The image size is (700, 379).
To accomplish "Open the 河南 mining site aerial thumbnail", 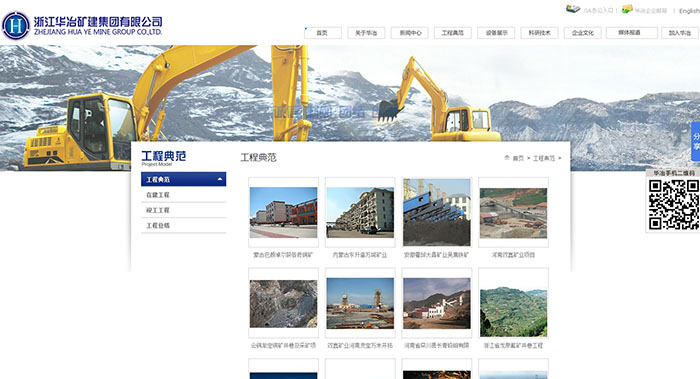I will click(513, 213).
